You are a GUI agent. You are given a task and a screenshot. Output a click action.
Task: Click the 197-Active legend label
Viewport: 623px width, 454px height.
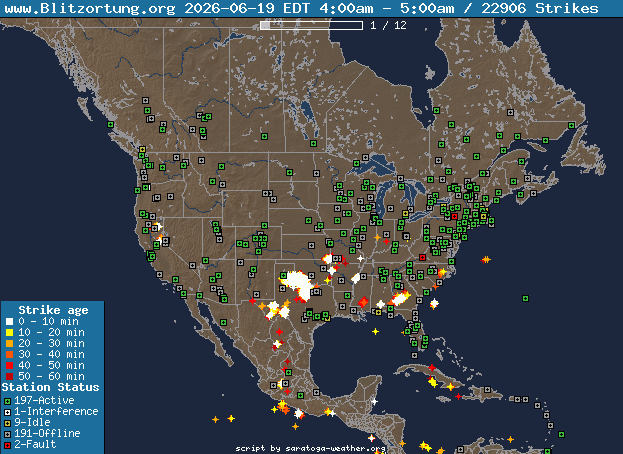pos(44,400)
